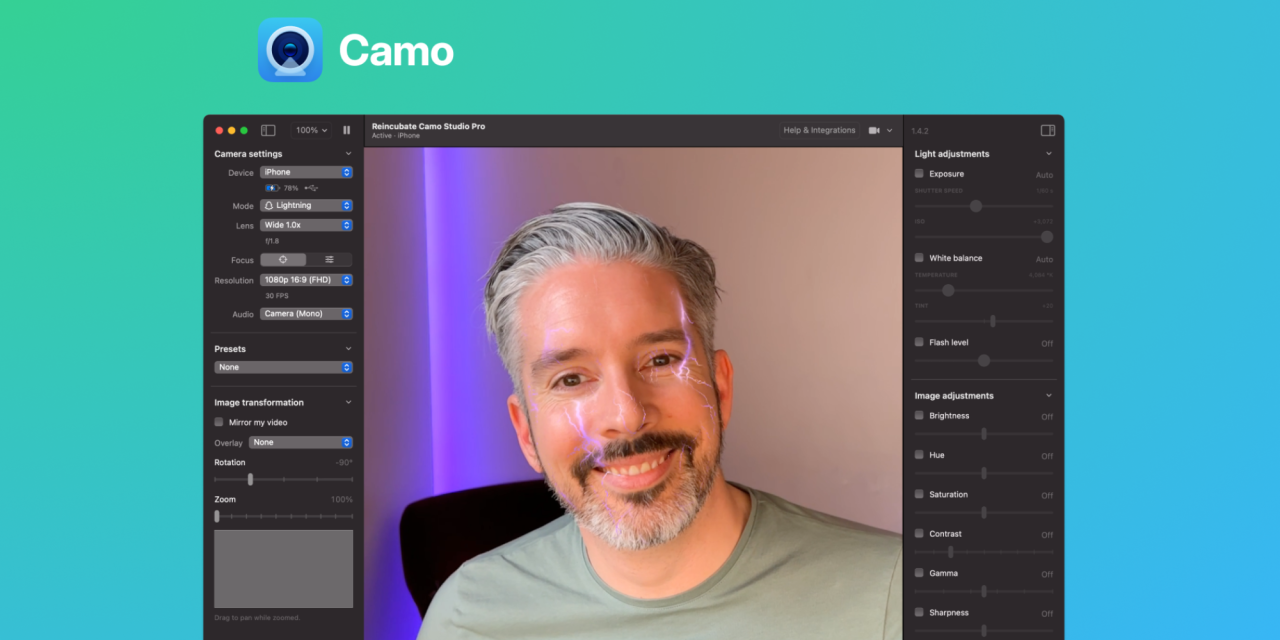Click the Rotation slider handle
Image resolution: width=1280 pixels, height=640 pixels.
point(250,479)
